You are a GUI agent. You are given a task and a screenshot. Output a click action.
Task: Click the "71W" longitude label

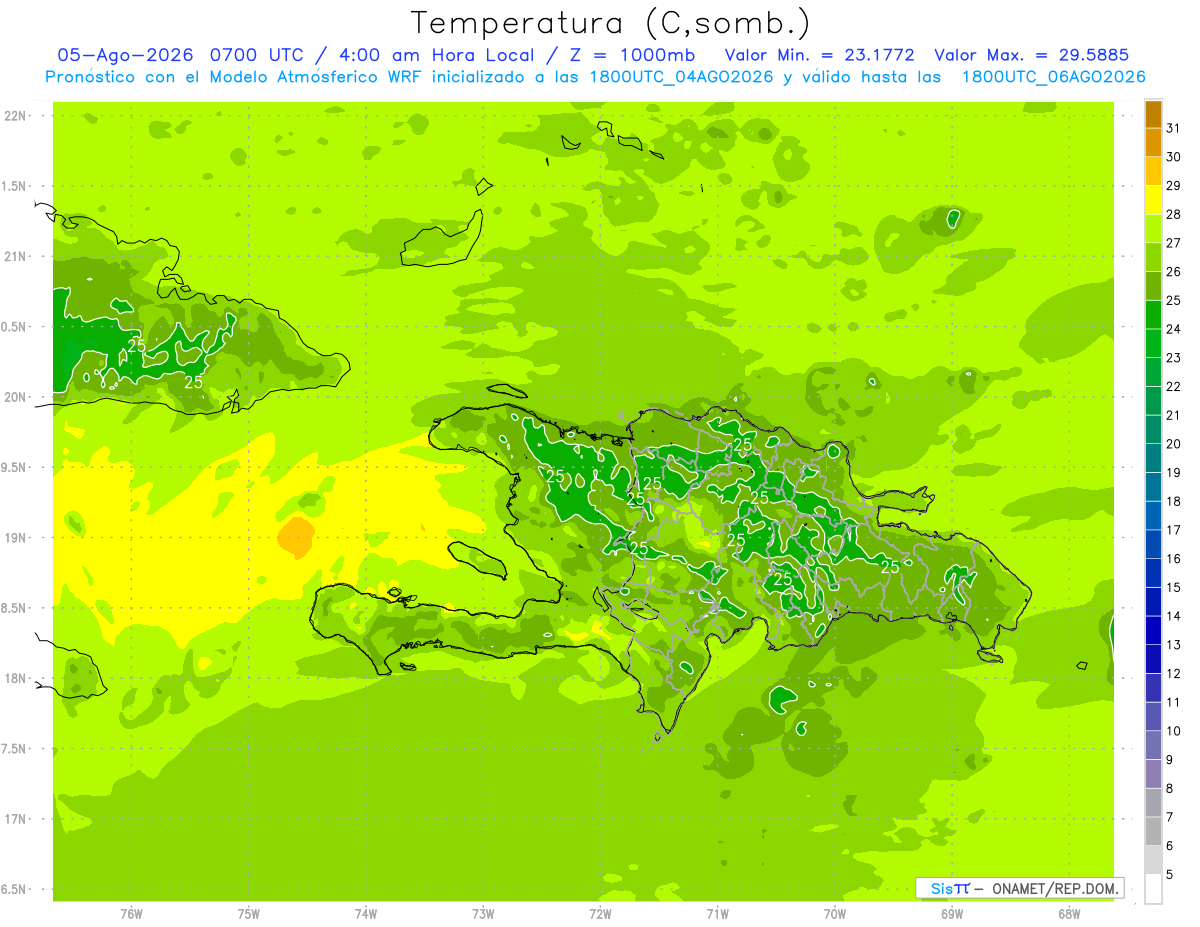(717, 913)
